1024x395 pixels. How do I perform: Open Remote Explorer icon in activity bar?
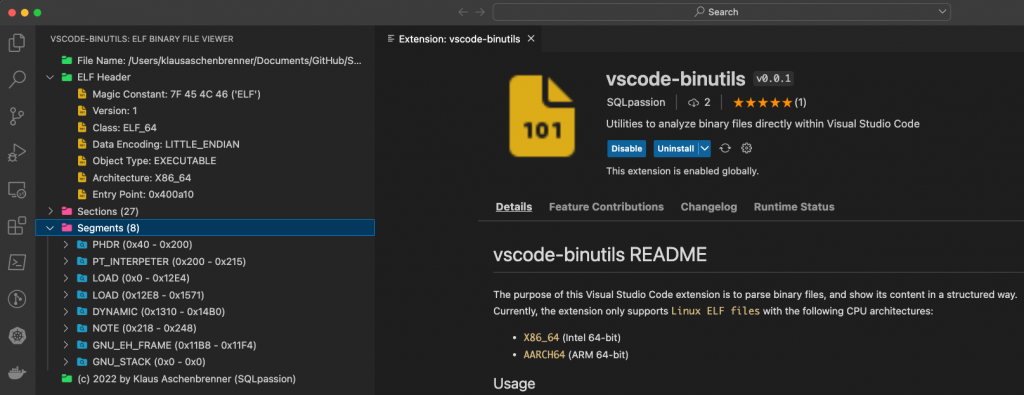coord(17,190)
